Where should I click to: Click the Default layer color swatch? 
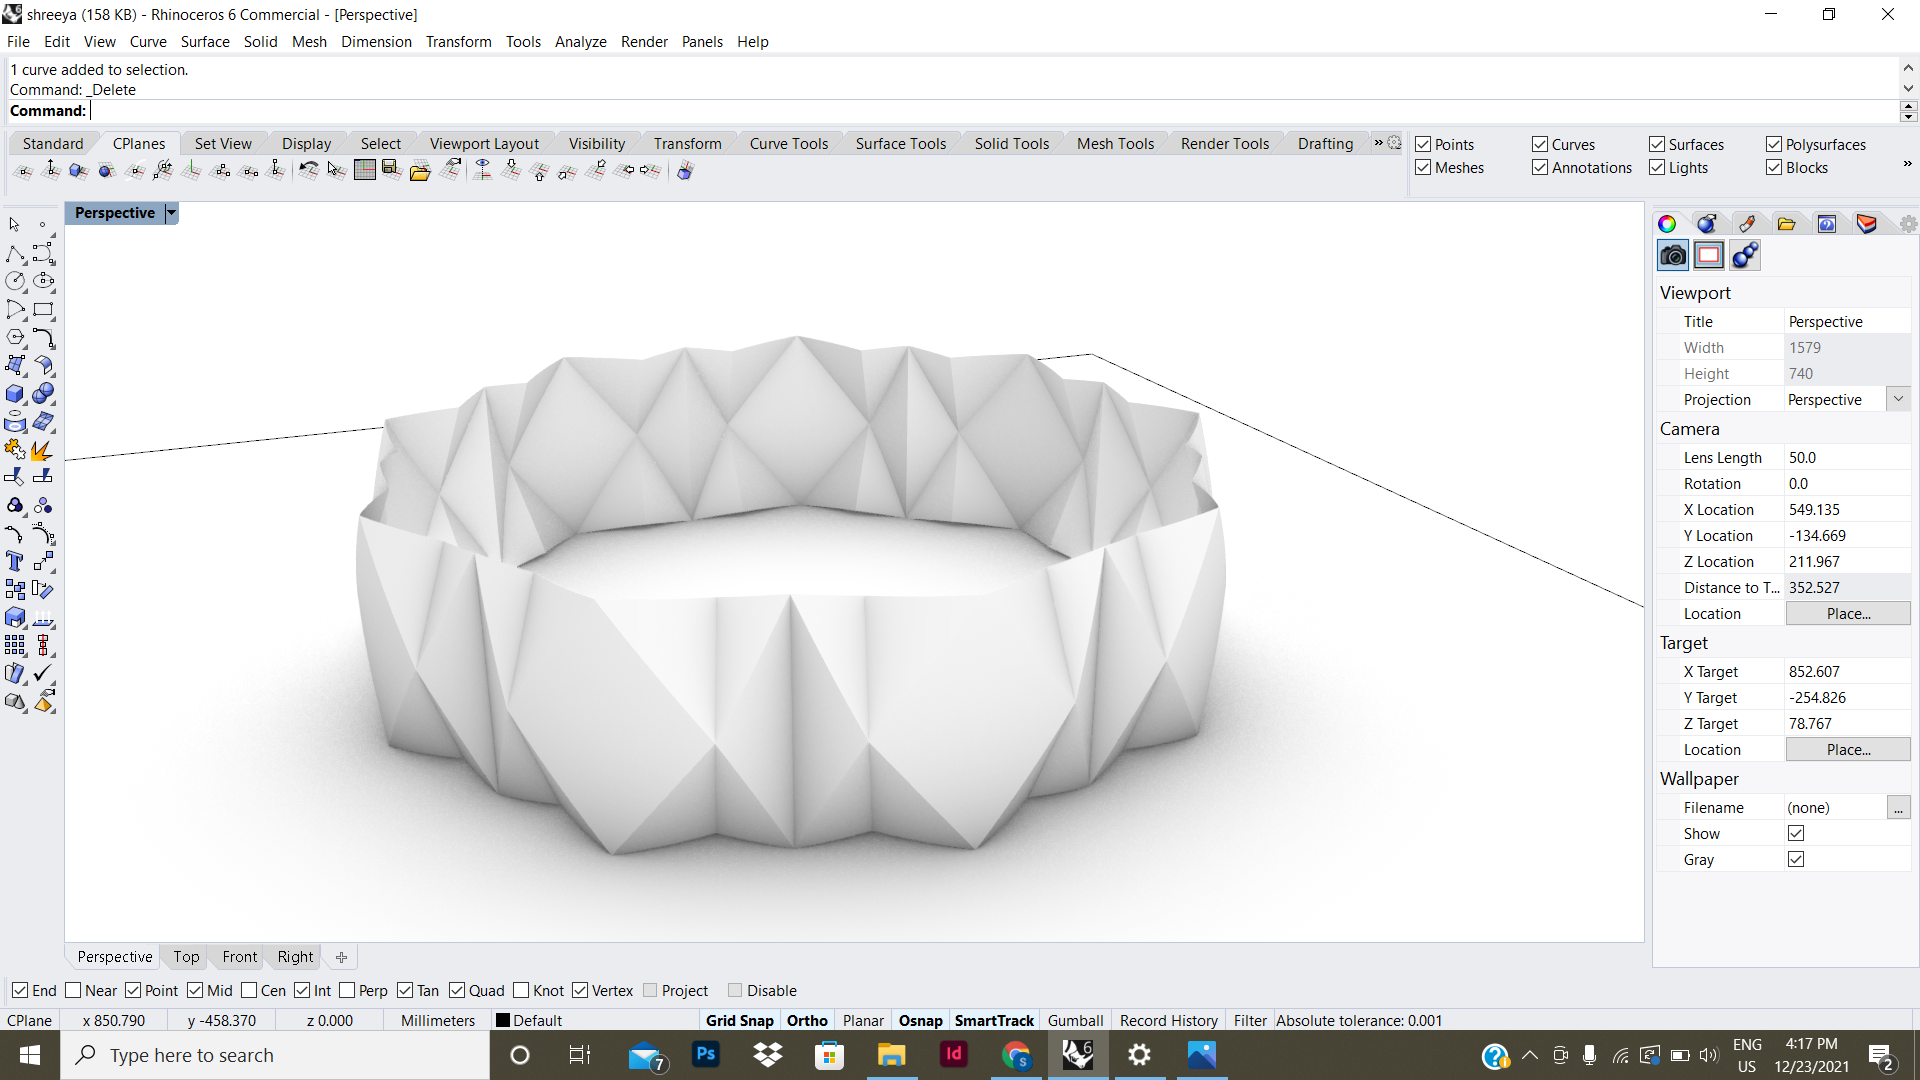point(503,1020)
